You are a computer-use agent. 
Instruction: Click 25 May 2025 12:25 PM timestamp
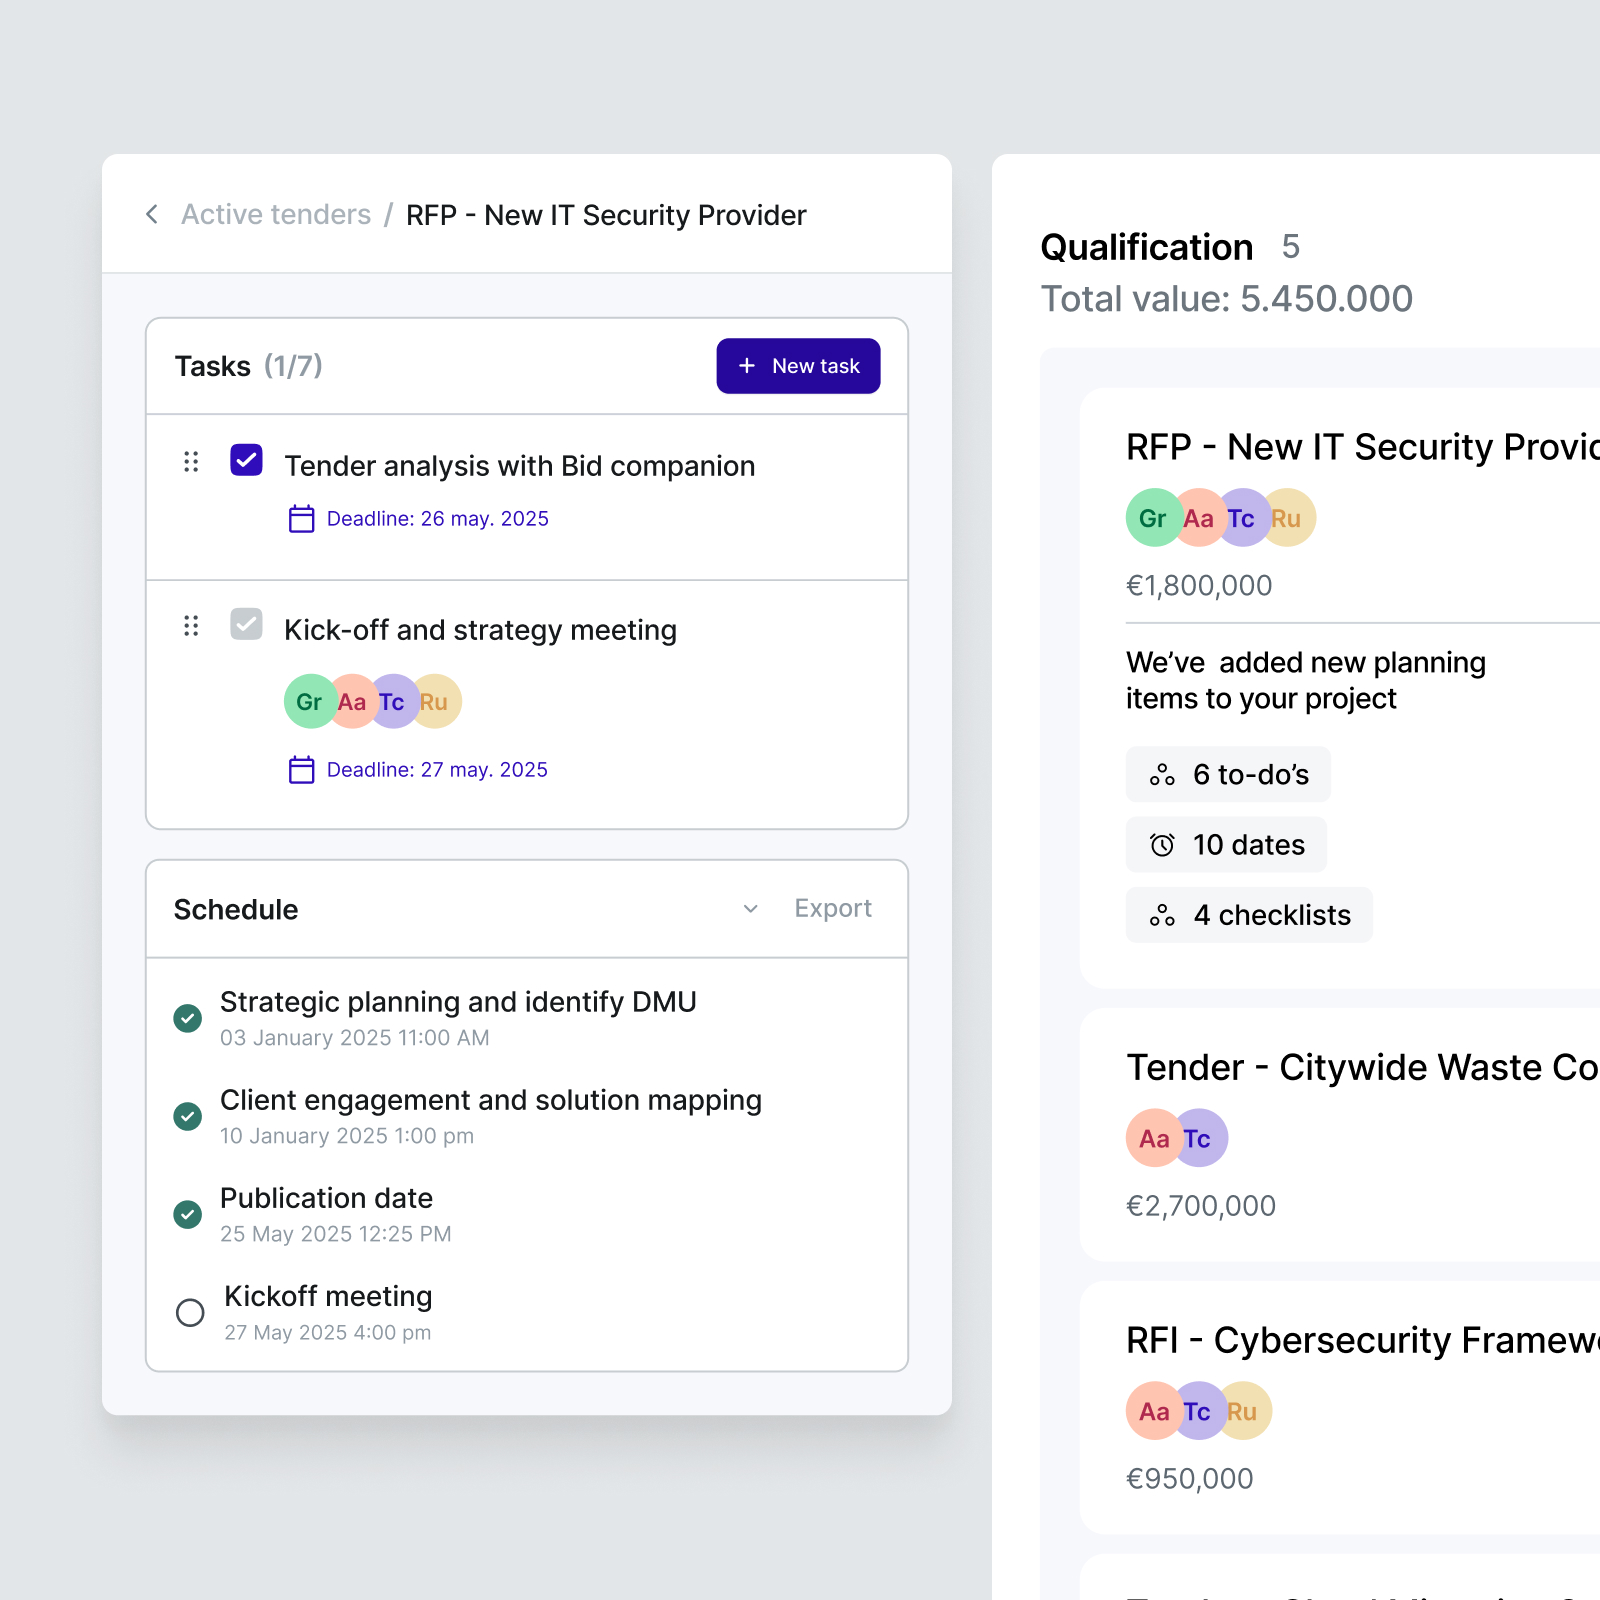(336, 1234)
